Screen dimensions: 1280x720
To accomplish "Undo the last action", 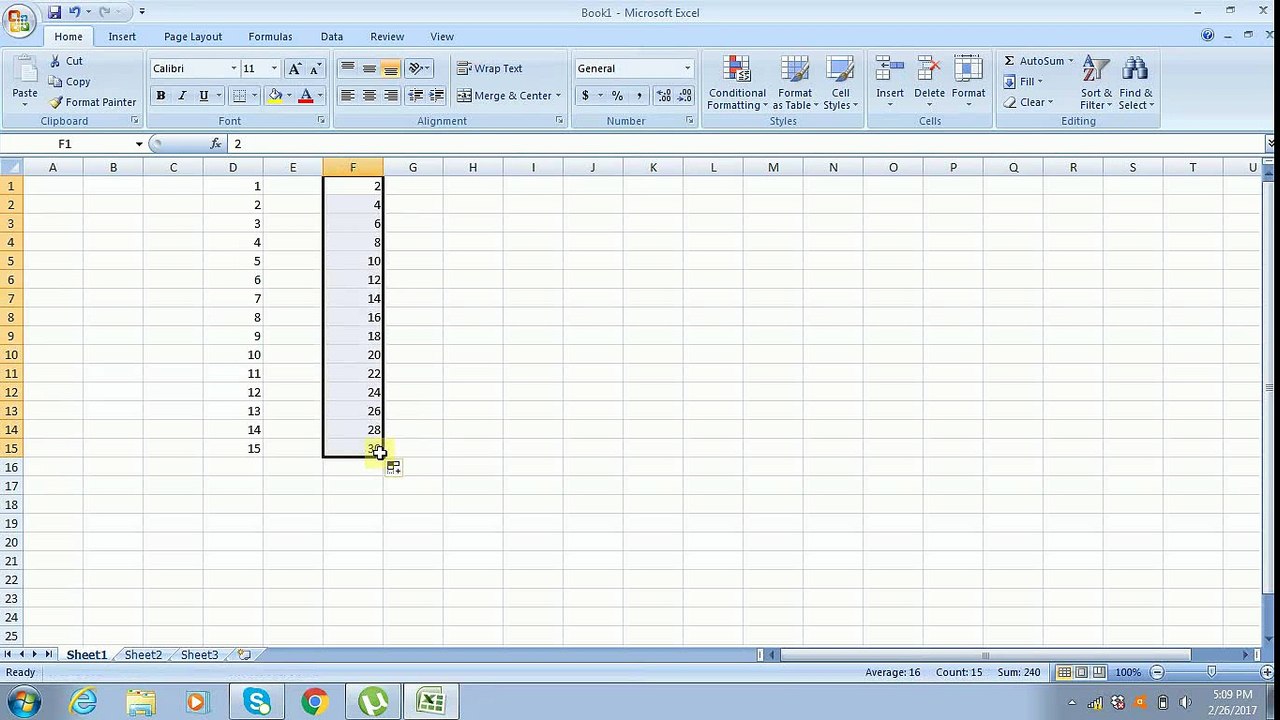I will coord(75,12).
